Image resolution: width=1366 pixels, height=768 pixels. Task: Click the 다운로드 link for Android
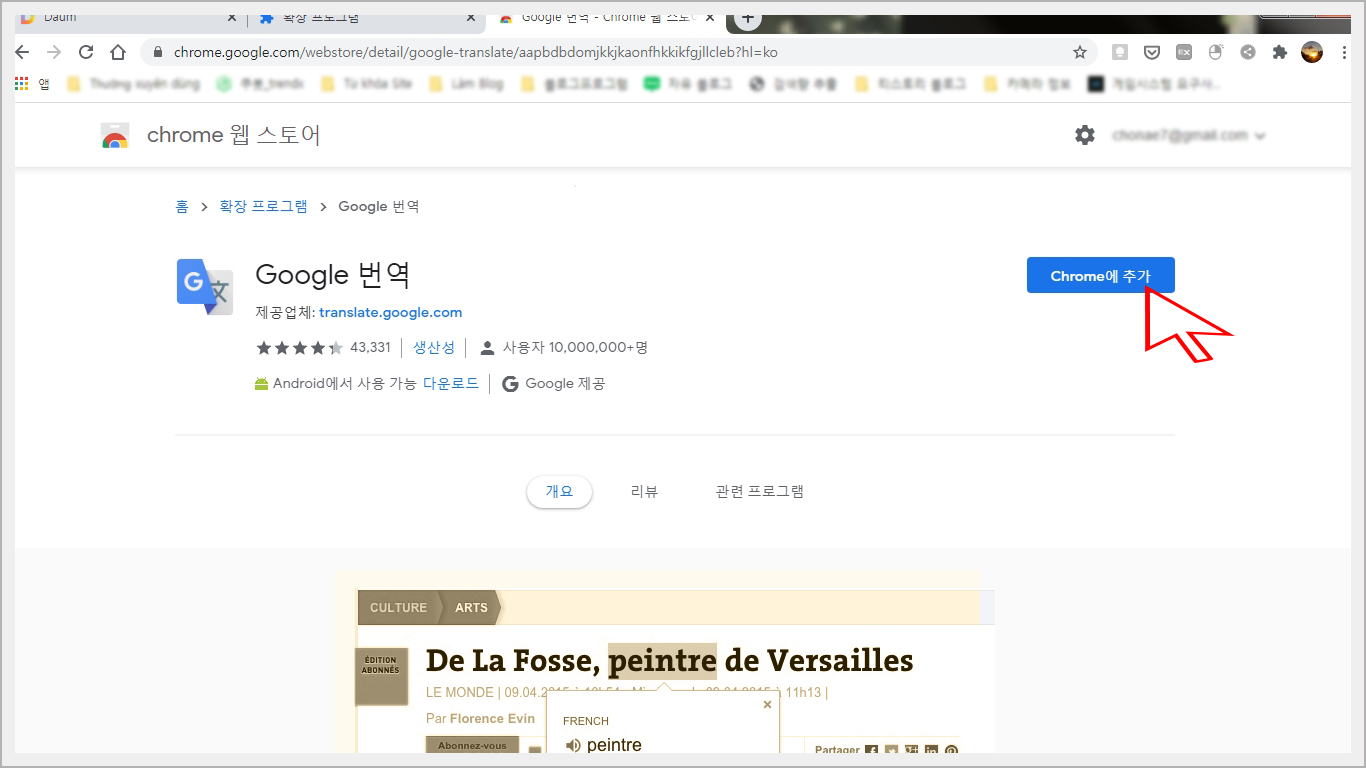click(x=450, y=383)
